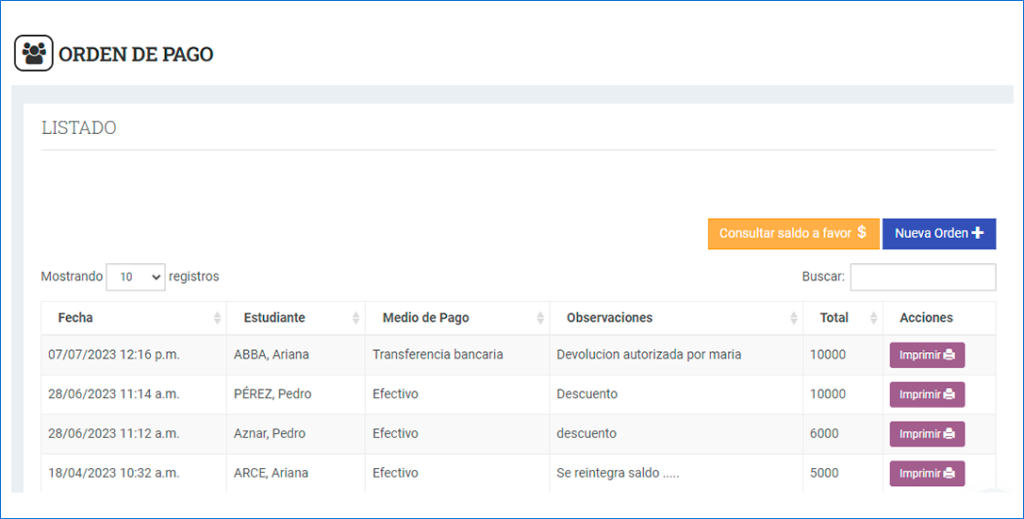Click the sort arrows in Total column
This screenshot has width=1024, height=519.
tap(873, 318)
